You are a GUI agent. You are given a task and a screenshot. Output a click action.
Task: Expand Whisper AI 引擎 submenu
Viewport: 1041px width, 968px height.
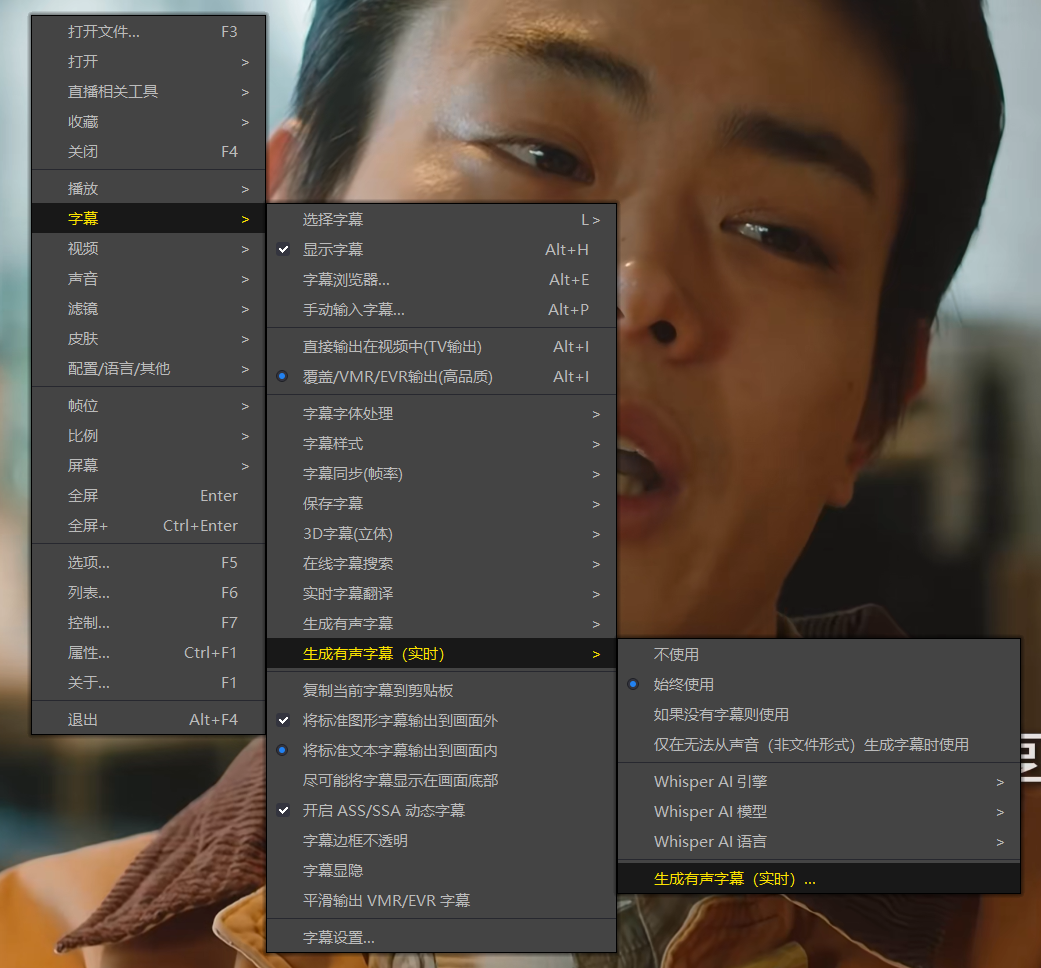tap(819, 782)
